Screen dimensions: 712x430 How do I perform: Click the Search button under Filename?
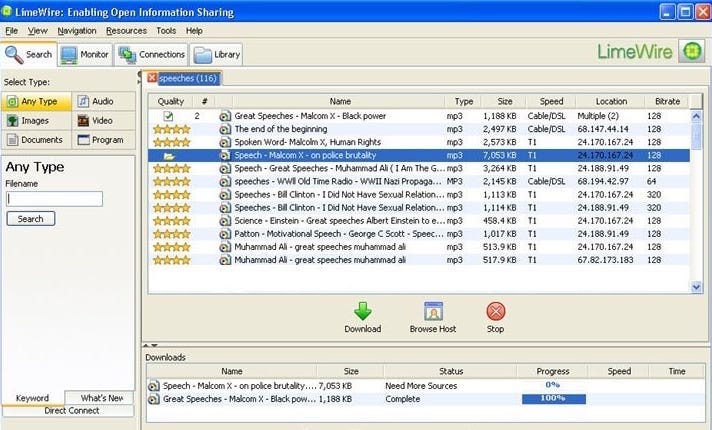[x=31, y=219]
